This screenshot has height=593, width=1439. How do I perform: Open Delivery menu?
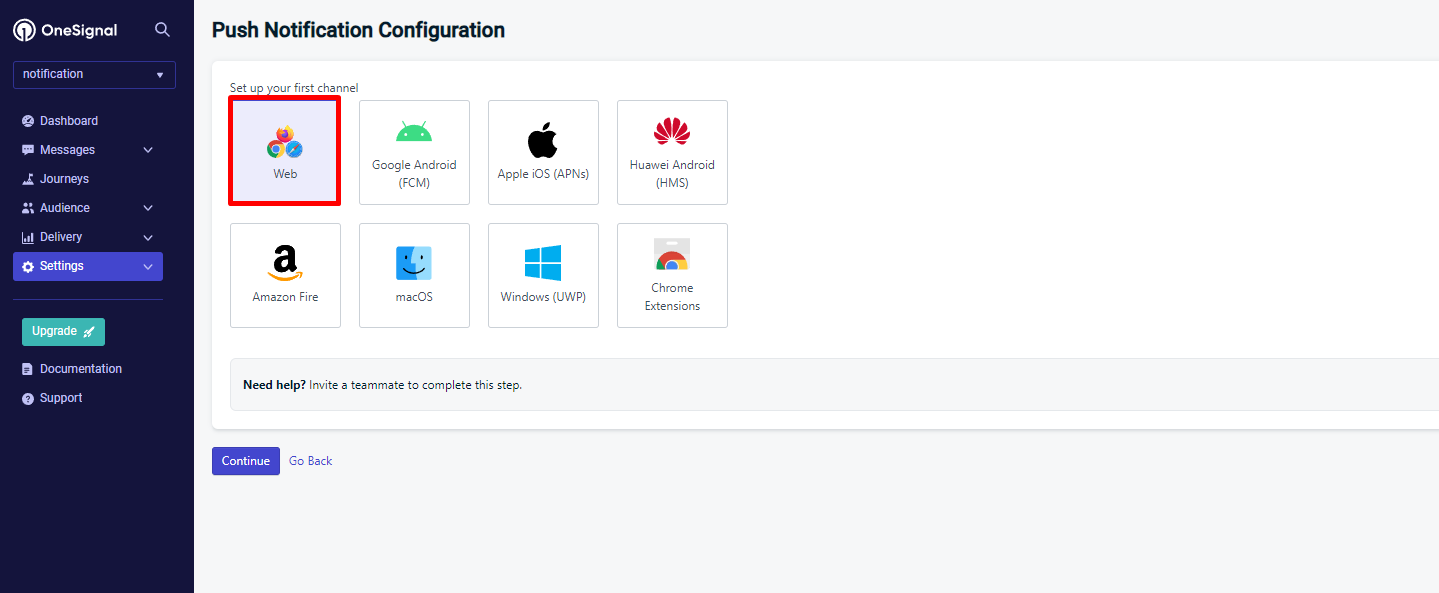click(61, 237)
